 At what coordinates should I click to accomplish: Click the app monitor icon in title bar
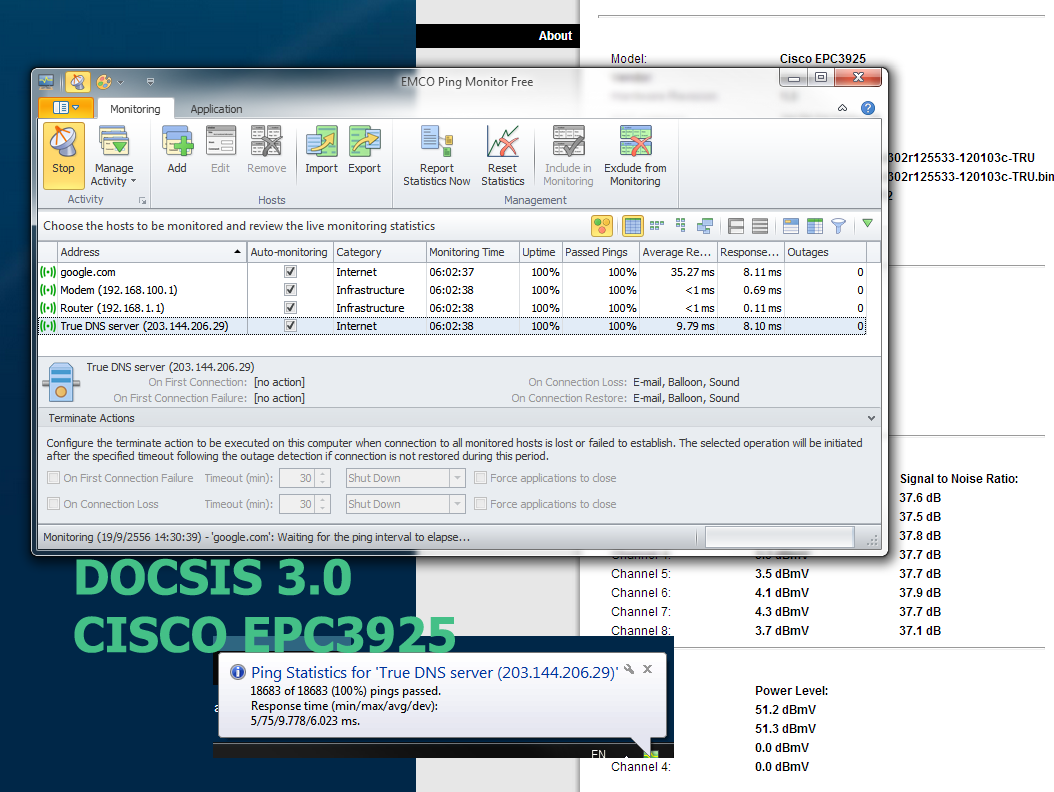(46, 82)
